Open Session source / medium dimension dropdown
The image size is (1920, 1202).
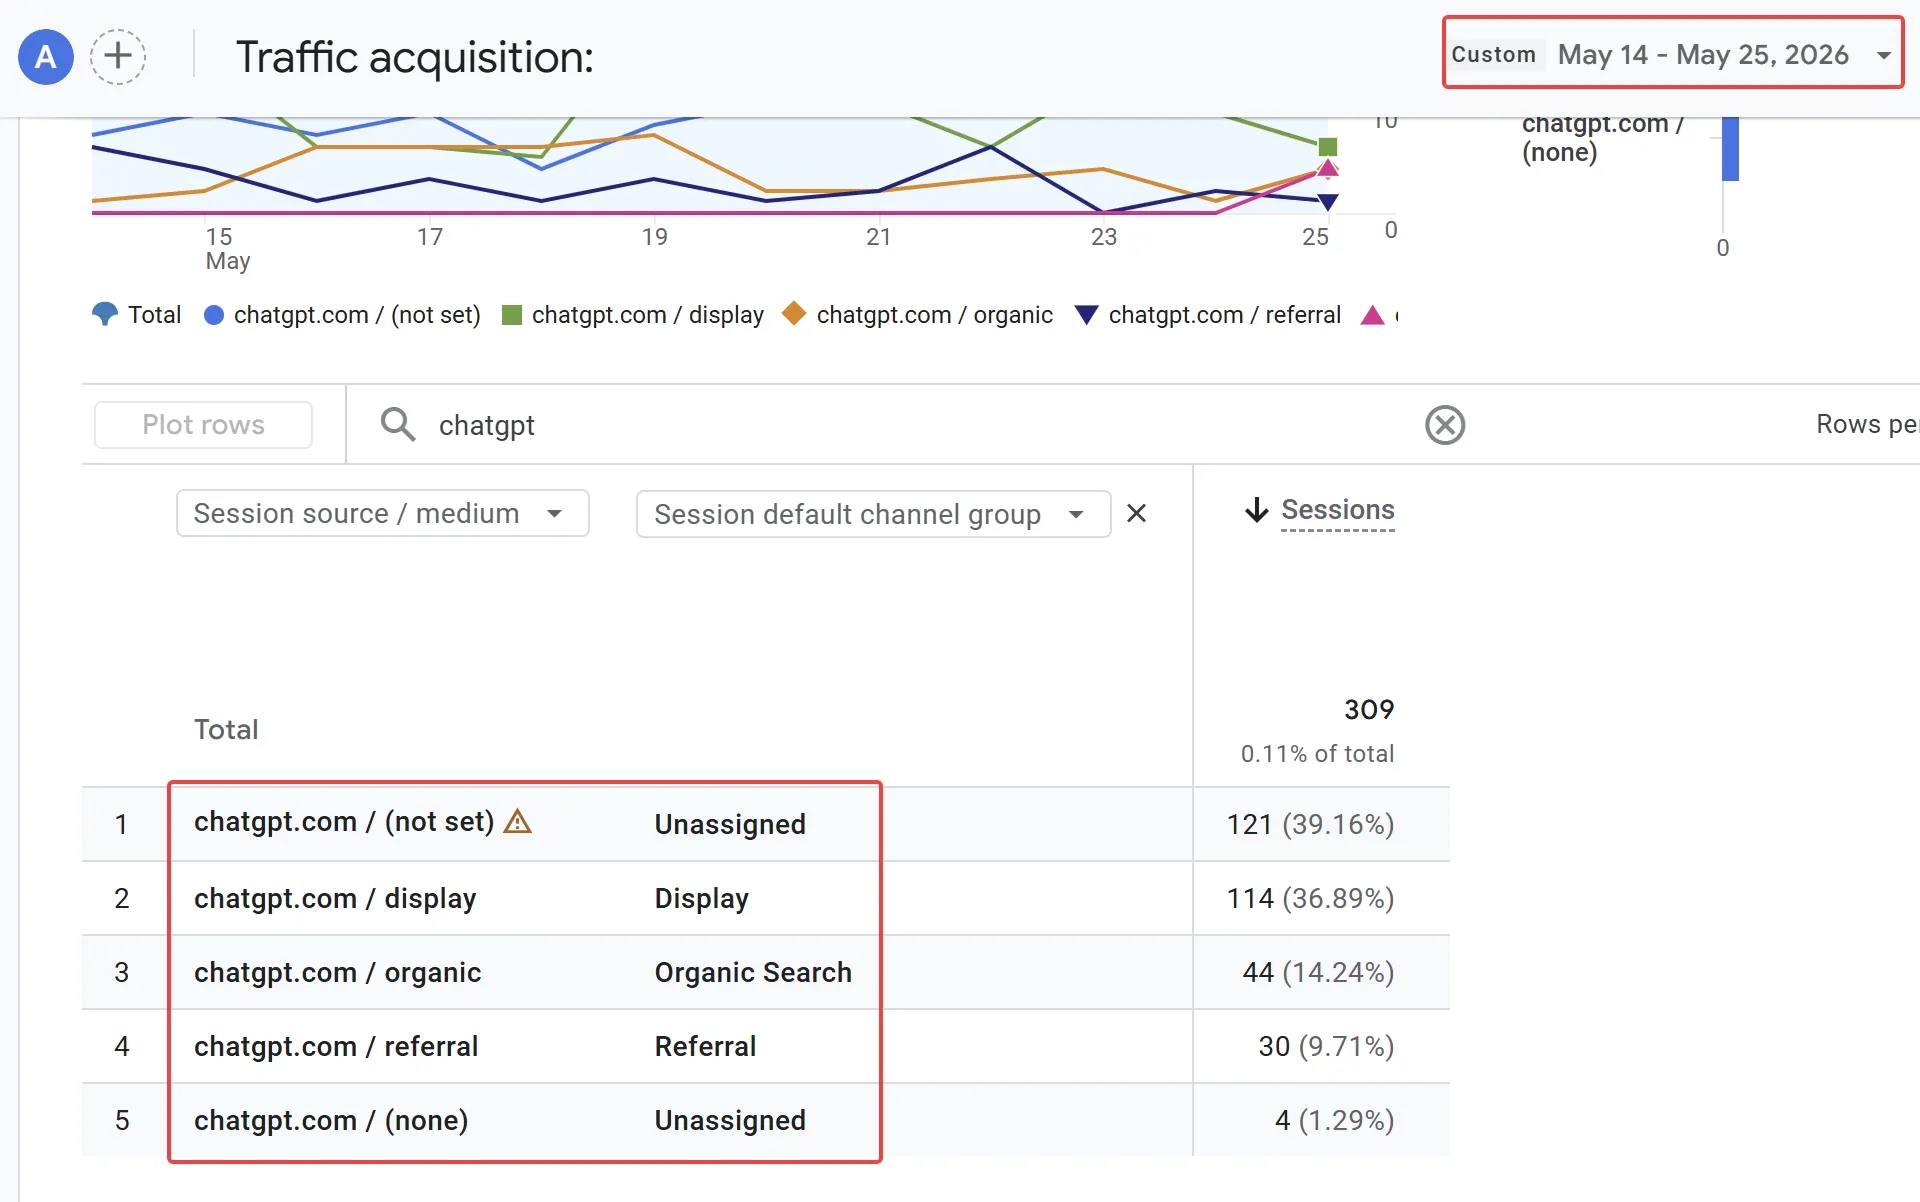tap(382, 513)
